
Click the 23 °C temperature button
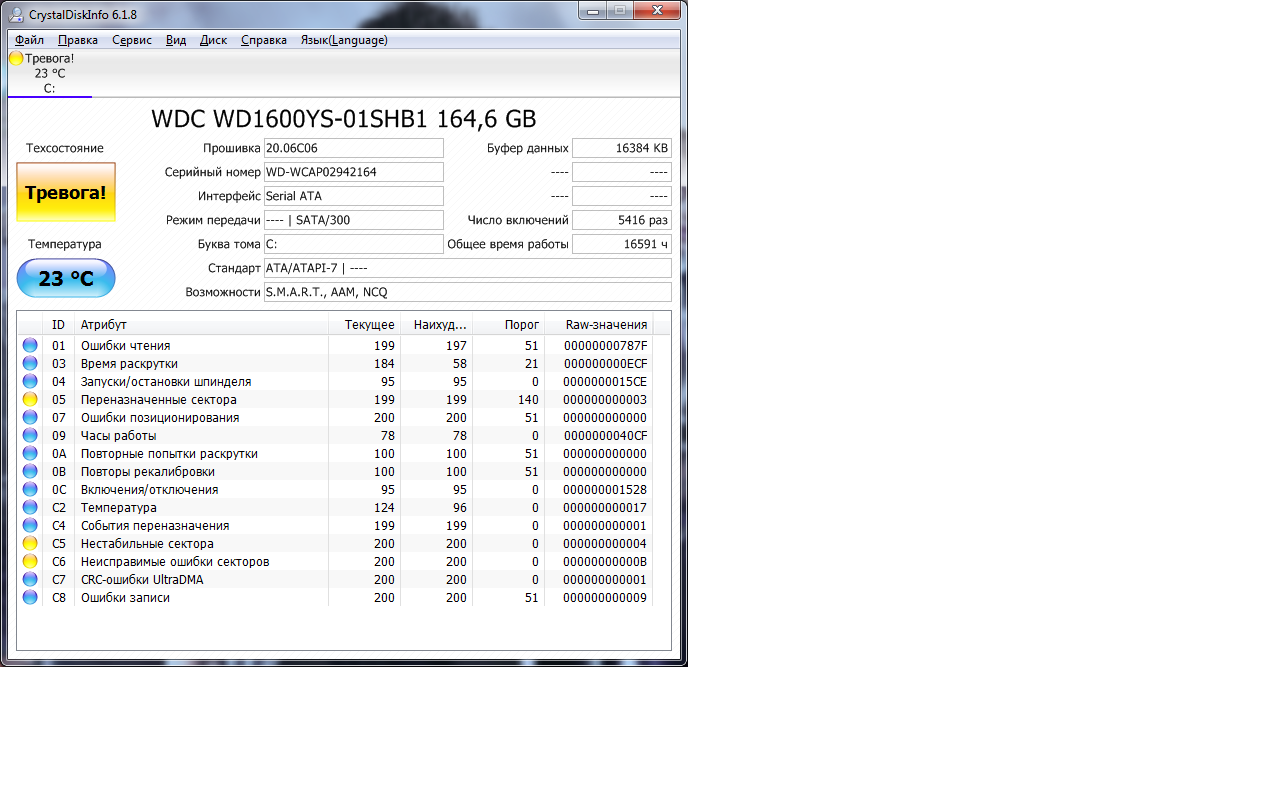pyautogui.click(x=66, y=278)
